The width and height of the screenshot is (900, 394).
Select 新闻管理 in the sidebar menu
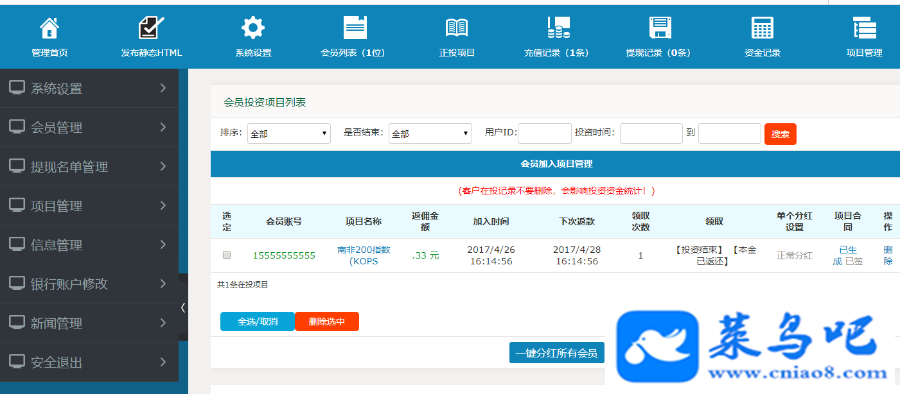(90, 323)
